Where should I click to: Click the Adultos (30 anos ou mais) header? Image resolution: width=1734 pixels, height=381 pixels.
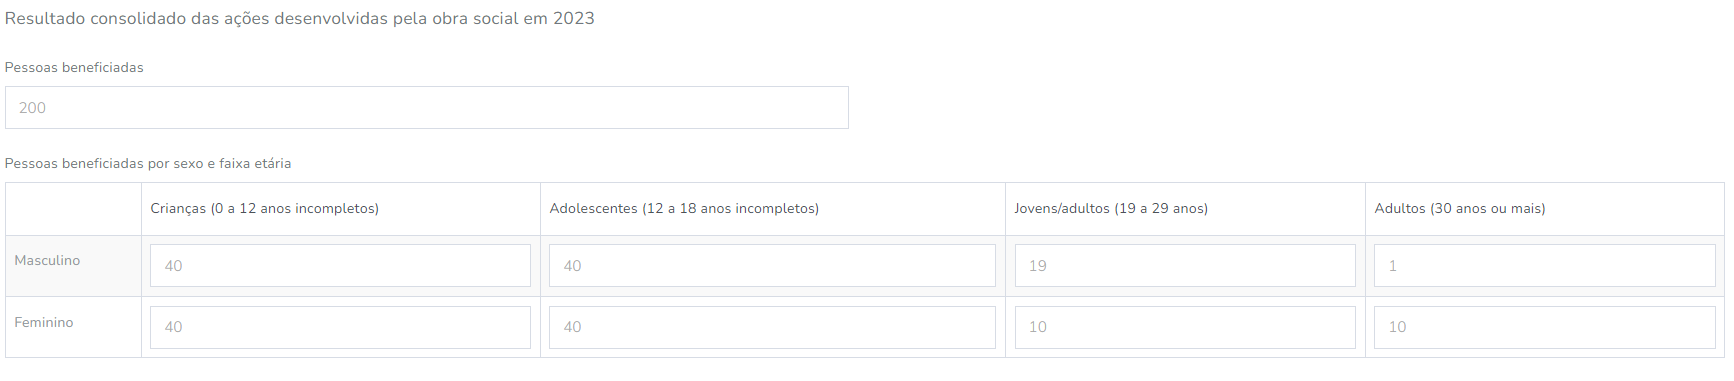pos(1460,209)
